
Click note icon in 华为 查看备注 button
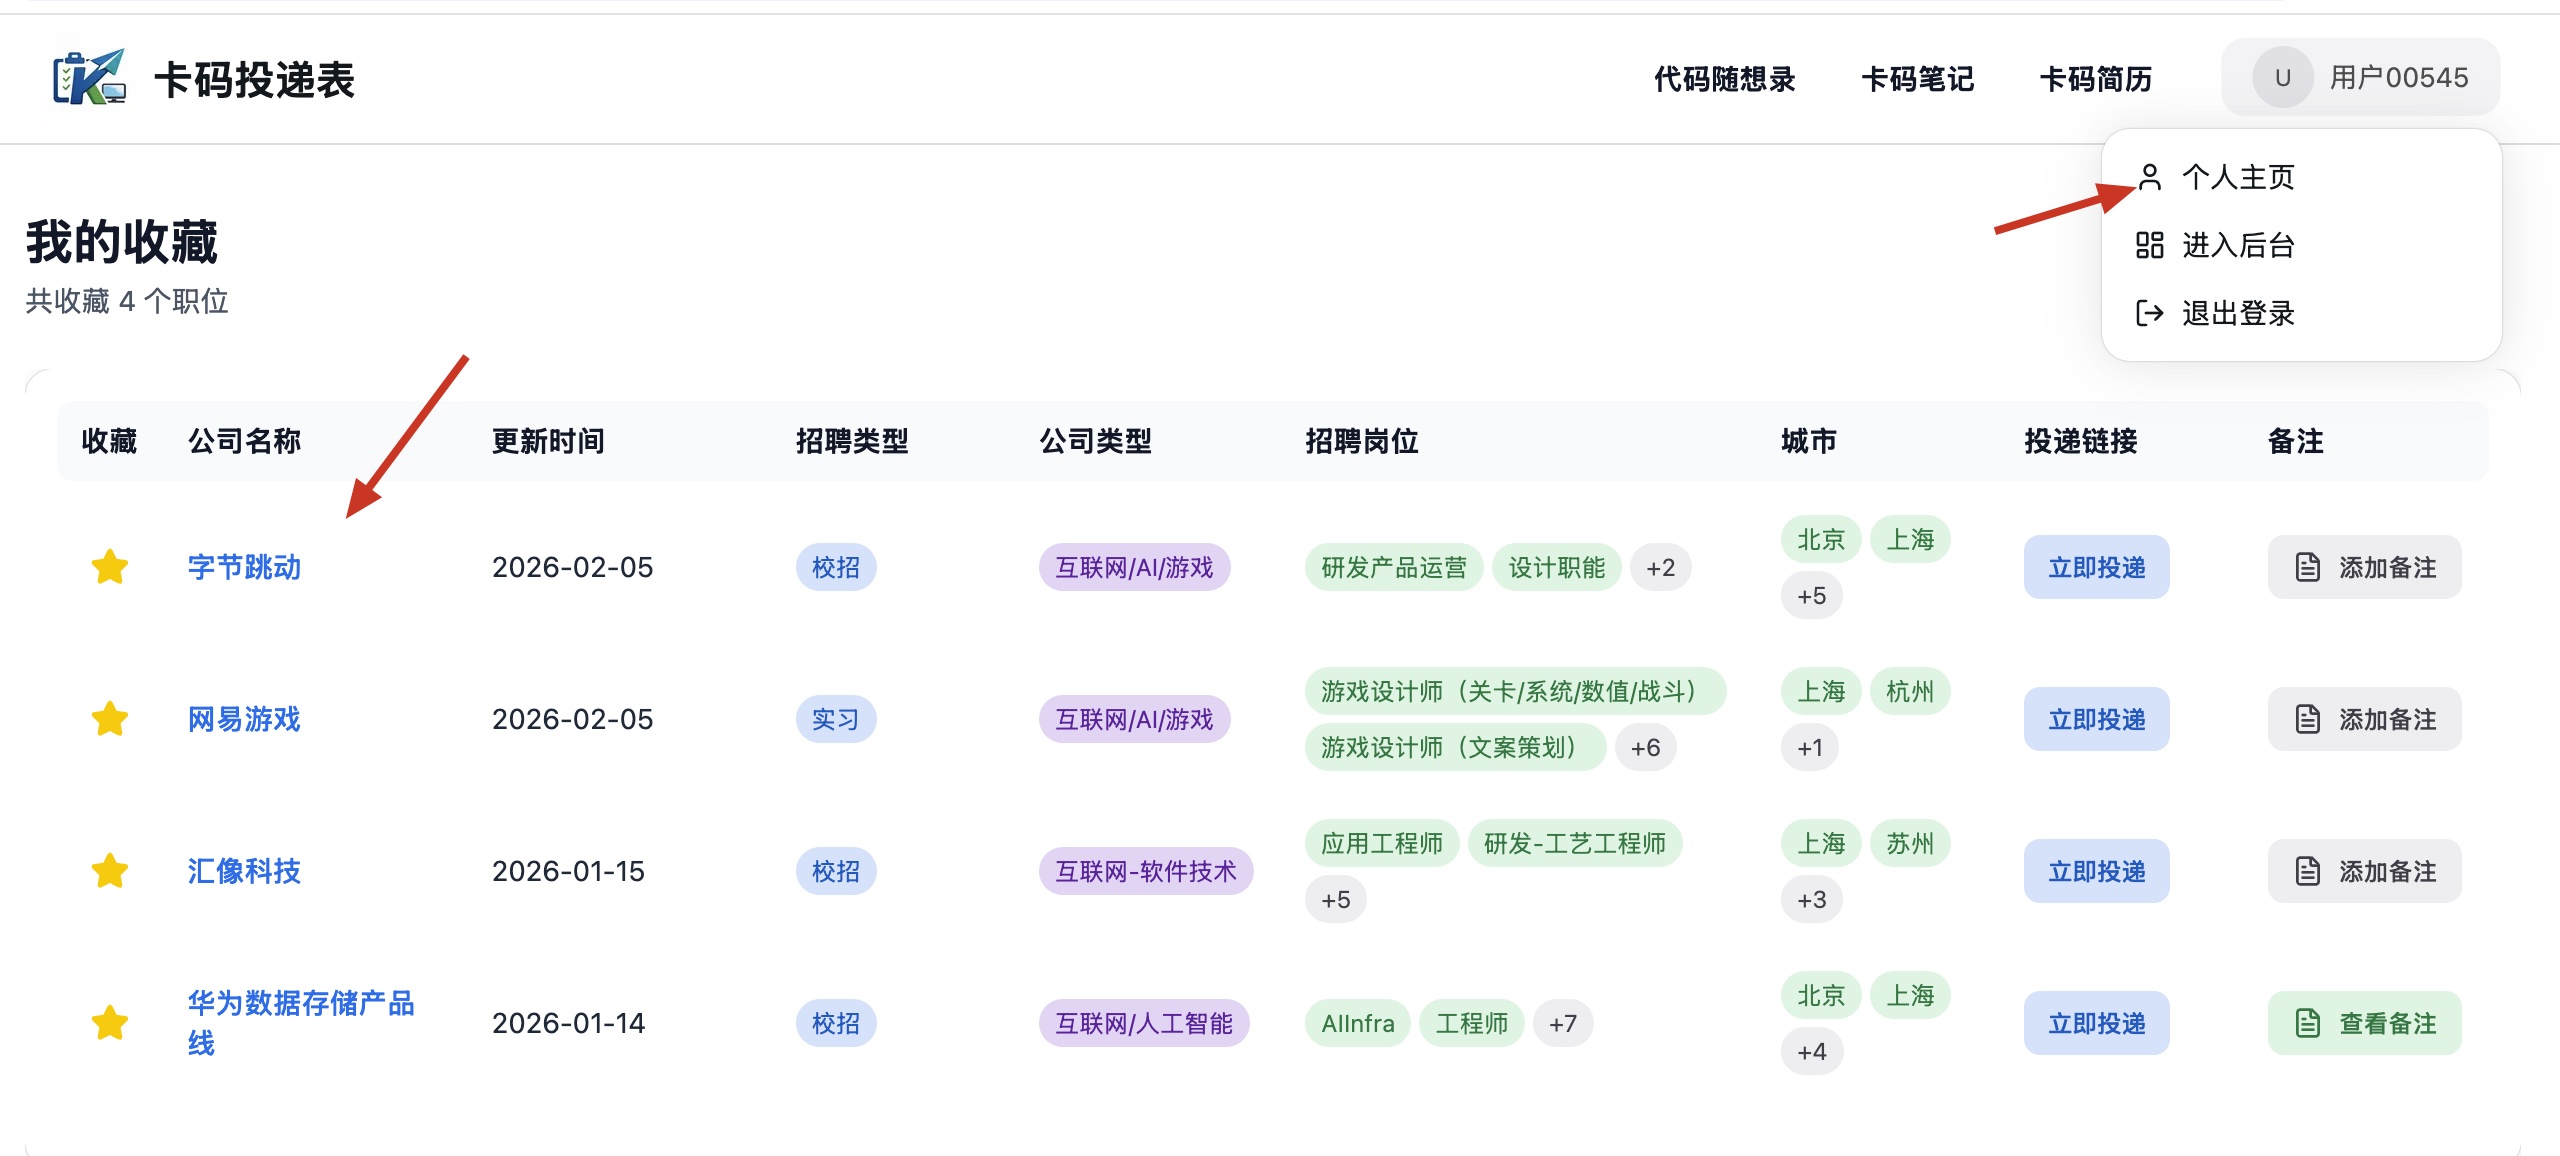pyautogui.click(x=2307, y=1023)
